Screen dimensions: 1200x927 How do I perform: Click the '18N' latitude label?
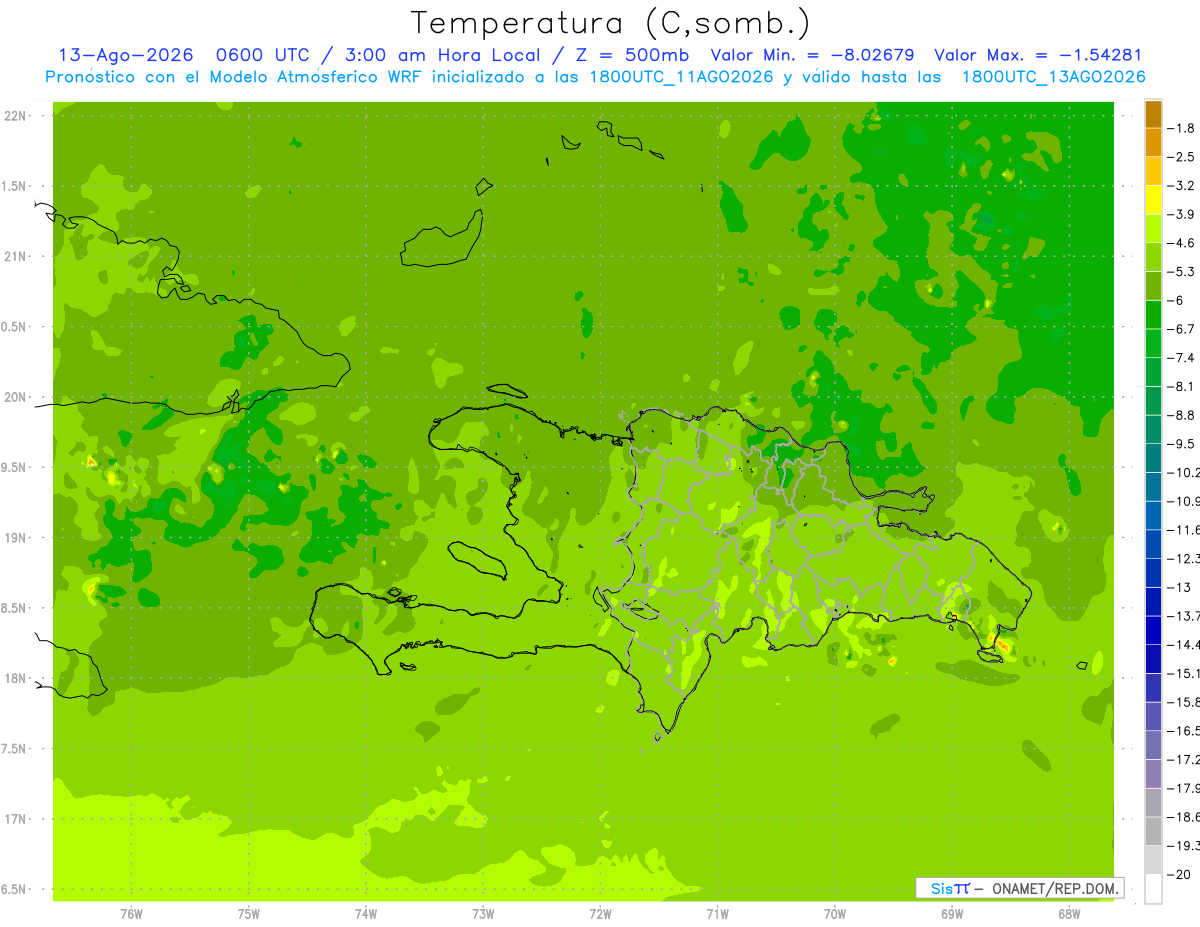pyautogui.click(x=15, y=678)
